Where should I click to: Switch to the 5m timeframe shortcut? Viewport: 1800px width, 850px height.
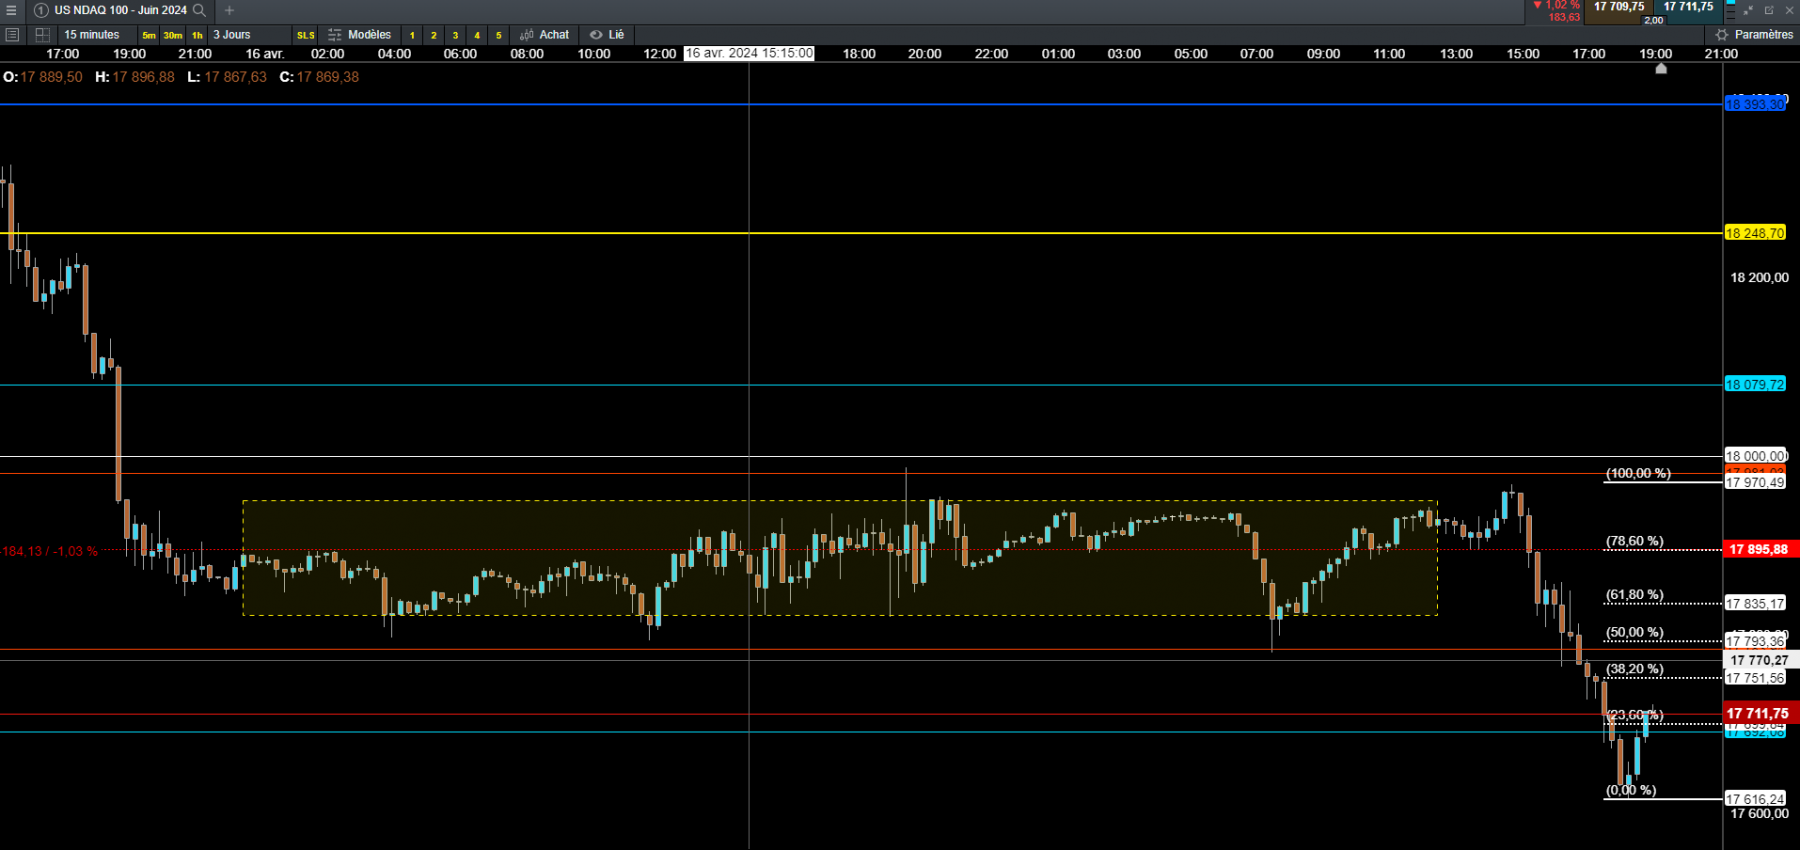click(149, 35)
